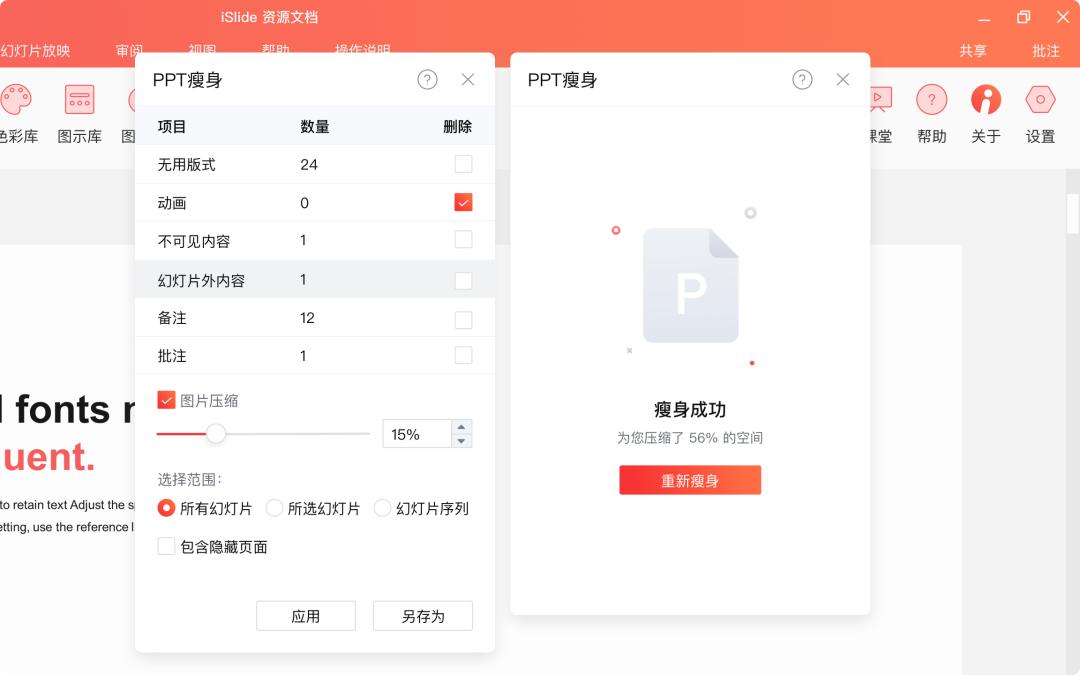Click the 另存为 save-as button
This screenshot has width=1080, height=675.
click(422, 615)
